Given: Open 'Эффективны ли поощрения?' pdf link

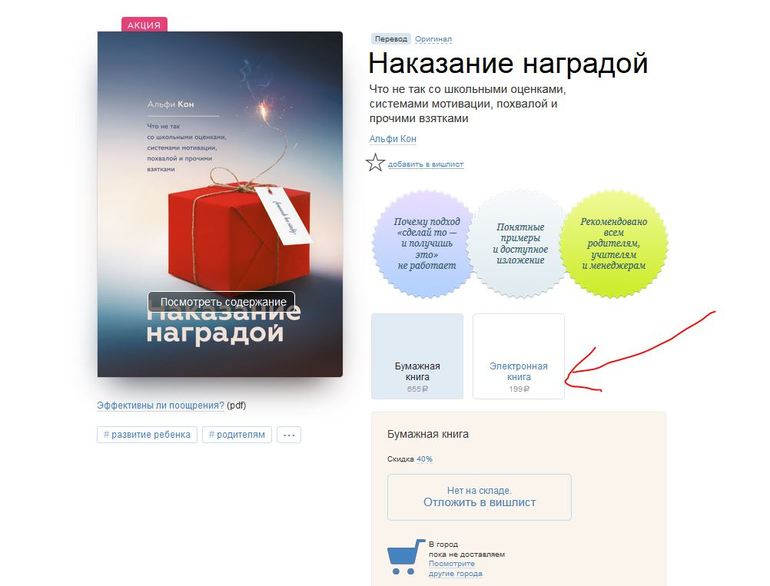Looking at the screenshot, I should pyautogui.click(x=160, y=405).
